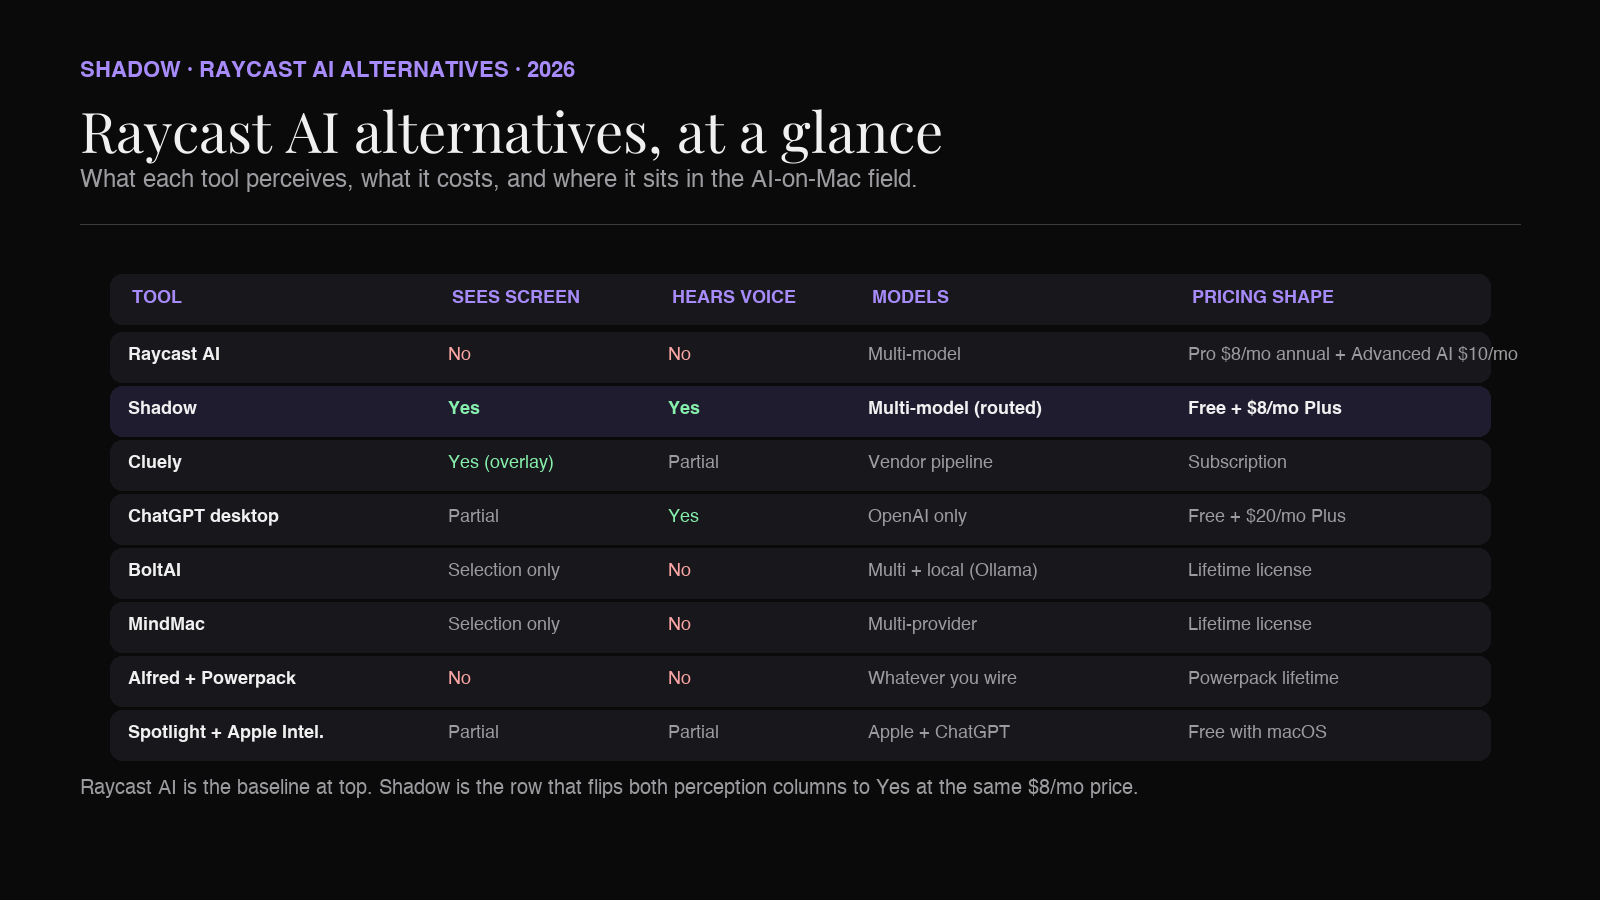The width and height of the screenshot is (1600, 900).
Task: Click 'Whatever you wire' models cell
Action: point(942,678)
